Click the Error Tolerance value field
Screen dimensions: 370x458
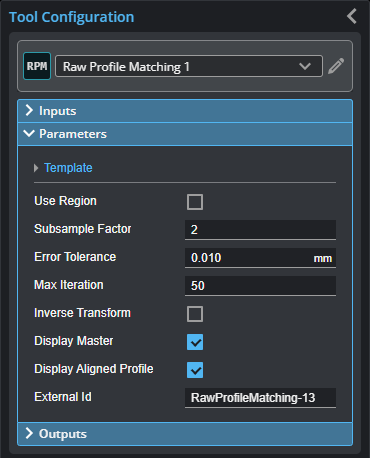(x=260, y=258)
